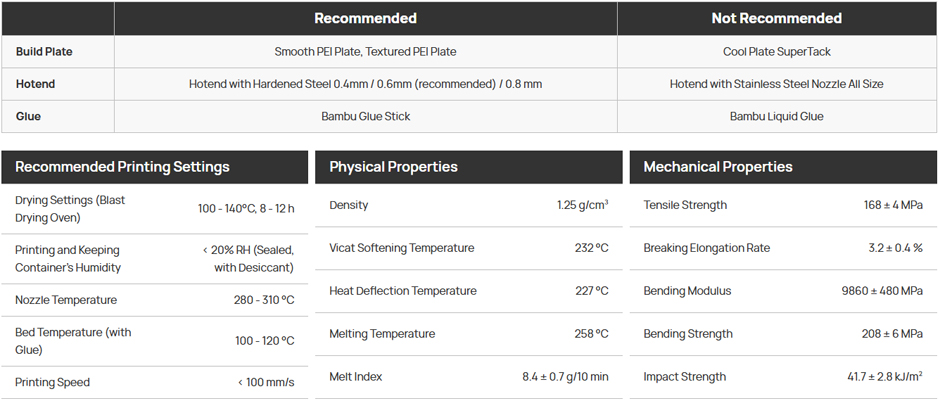Click the Bending Modulus value

coord(882,291)
